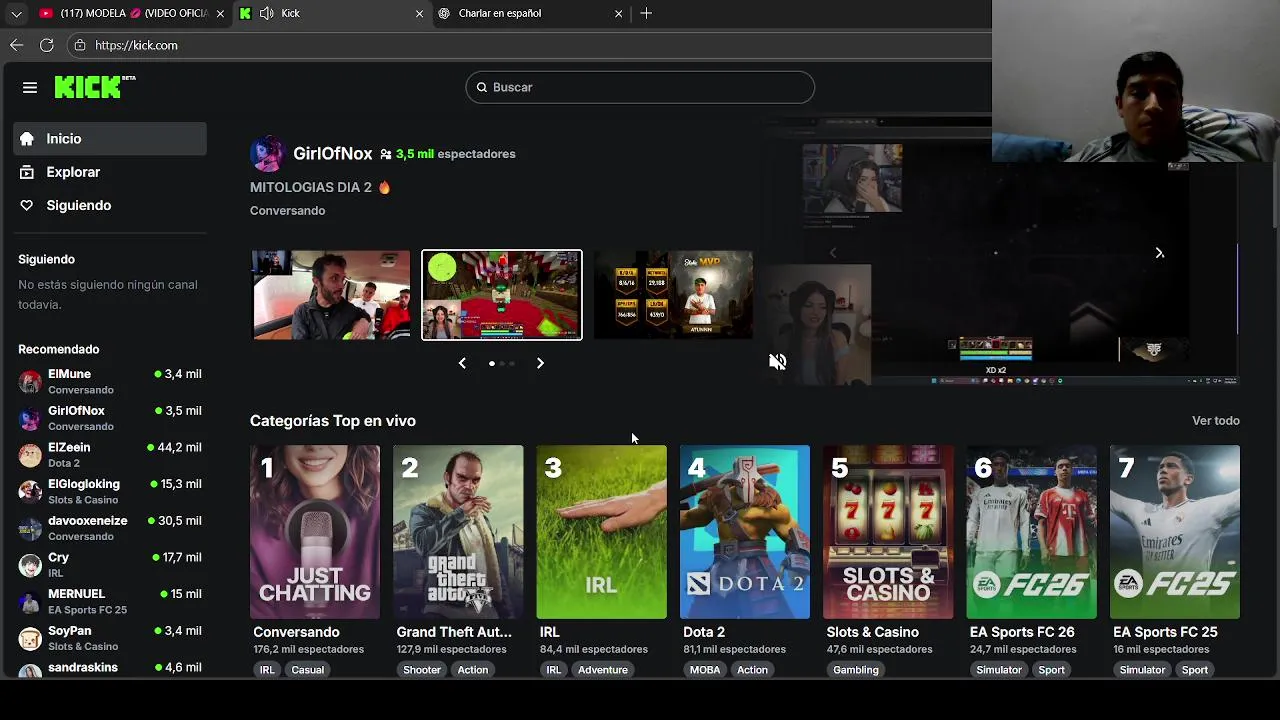The height and width of the screenshot is (720, 1280).
Task: Switch to the Charlar en español tab
Action: point(530,13)
